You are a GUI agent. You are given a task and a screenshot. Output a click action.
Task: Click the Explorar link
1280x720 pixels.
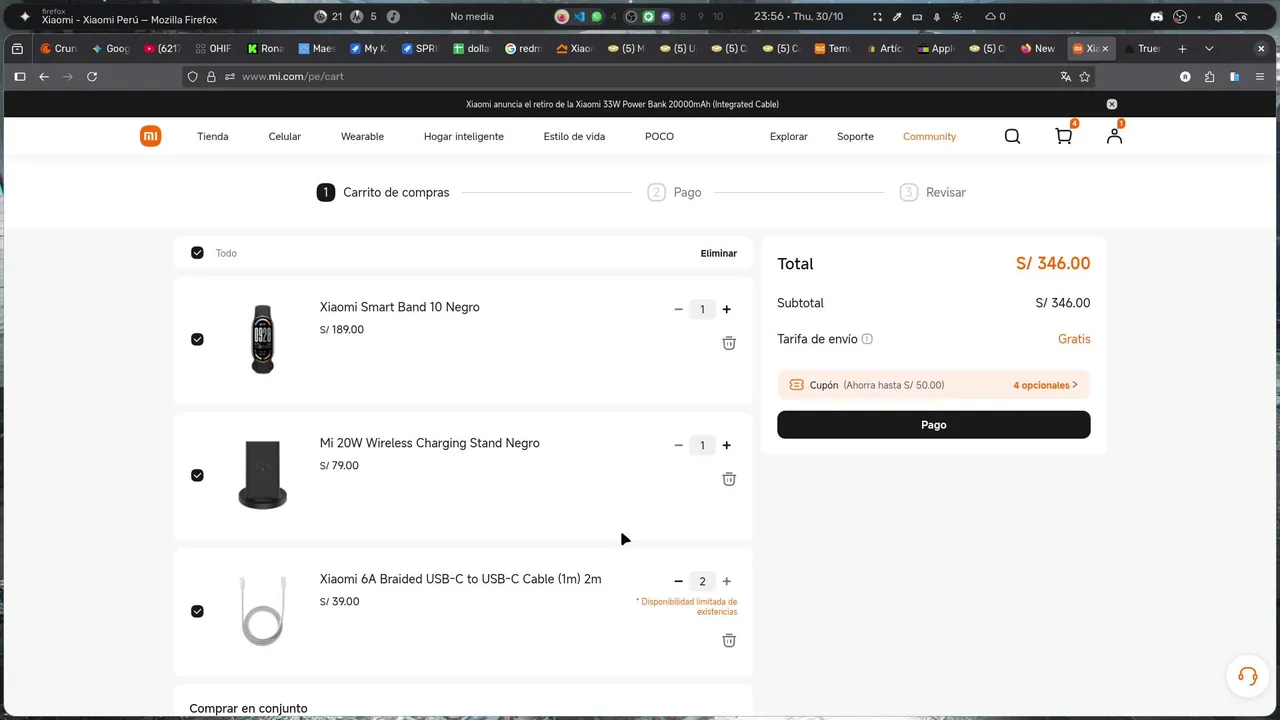(x=789, y=136)
